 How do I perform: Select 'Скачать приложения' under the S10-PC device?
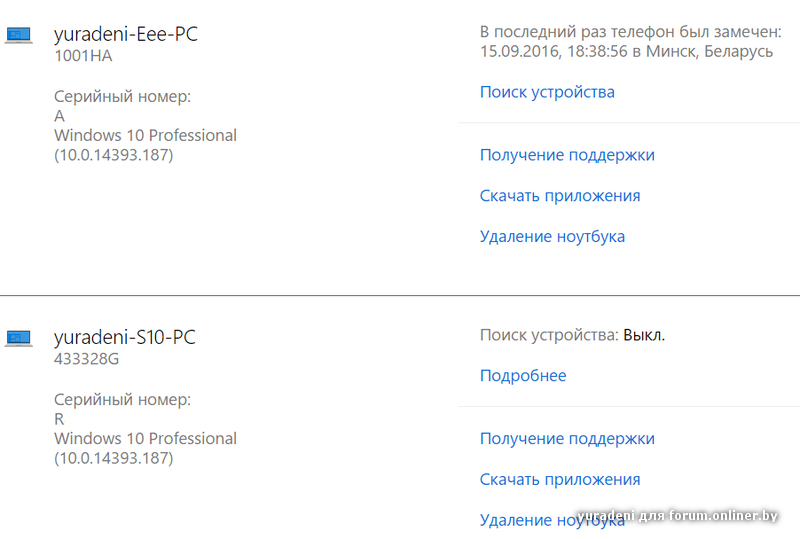point(560,479)
